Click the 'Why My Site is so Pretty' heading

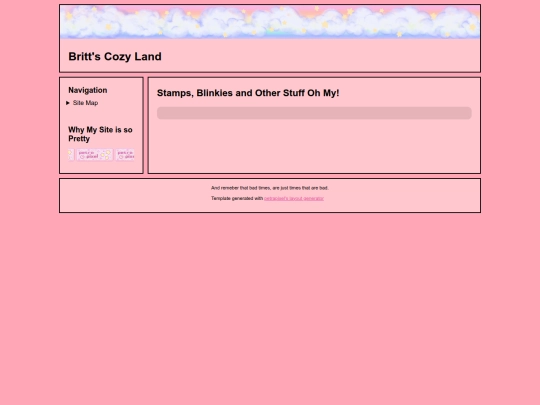100,134
